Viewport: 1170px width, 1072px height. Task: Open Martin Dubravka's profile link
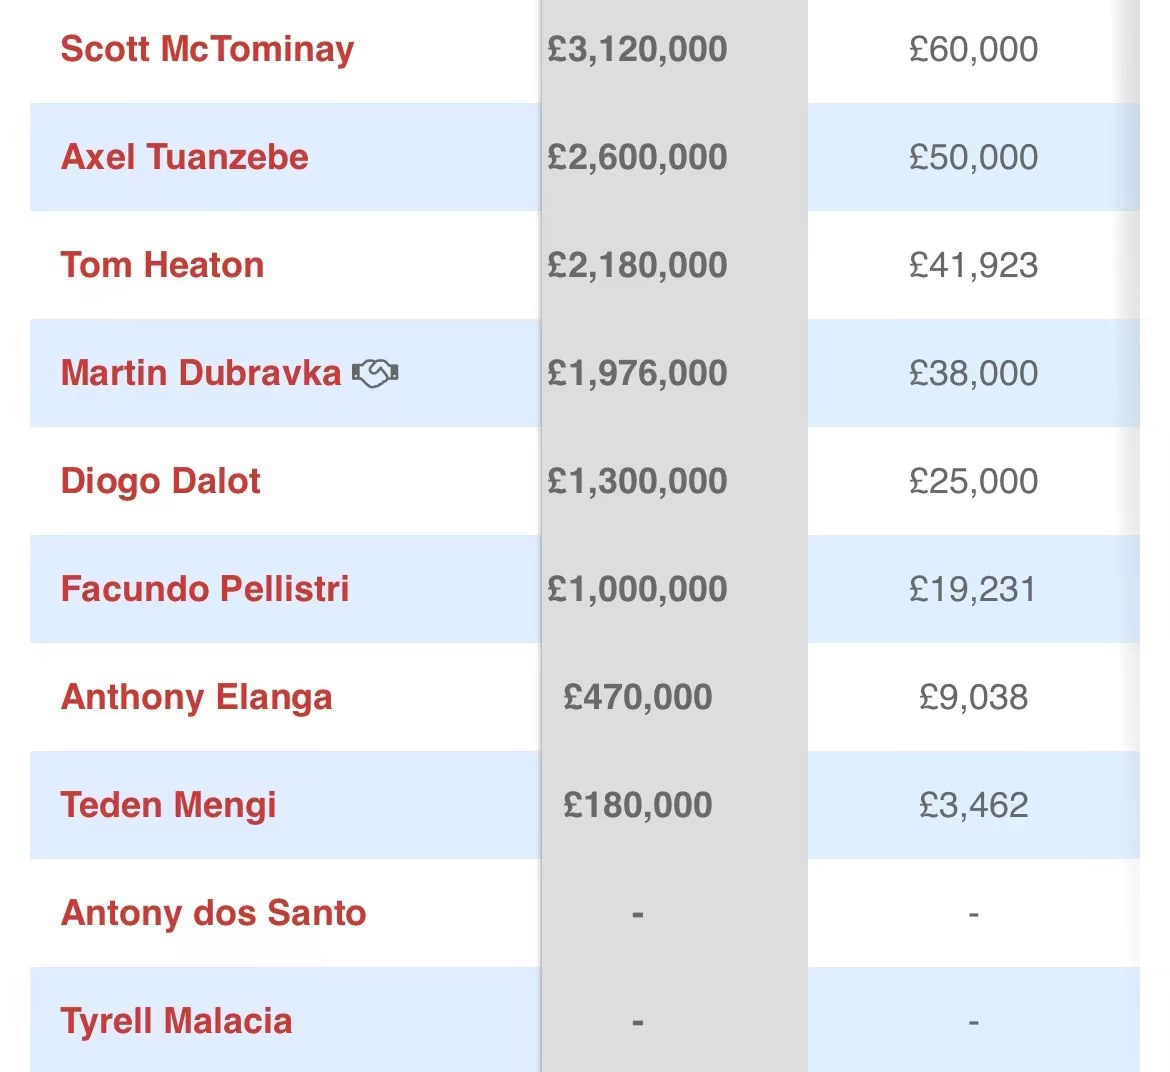pos(201,373)
